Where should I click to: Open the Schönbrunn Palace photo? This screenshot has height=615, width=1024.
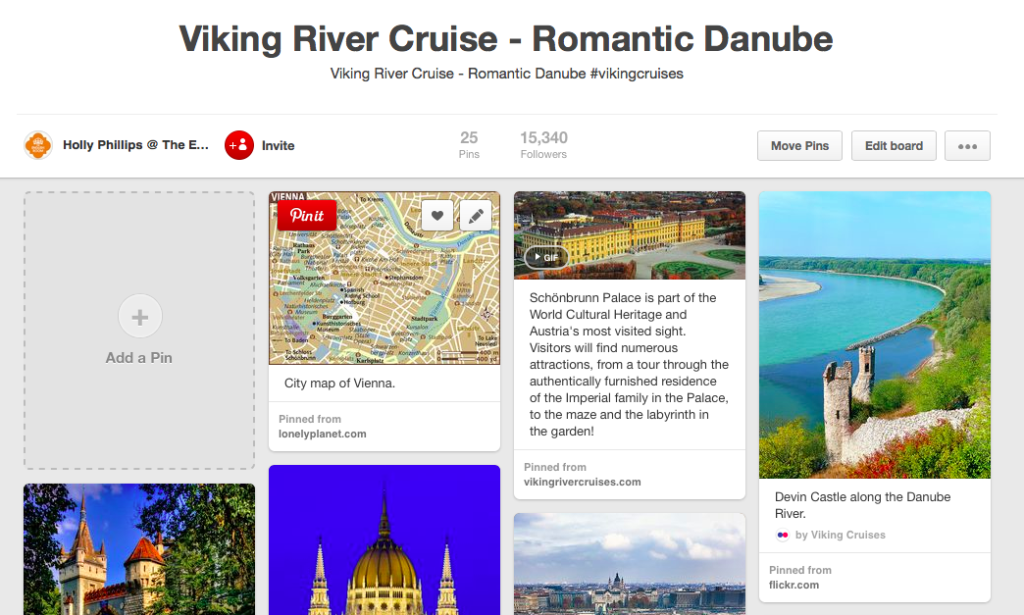coord(630,235)
